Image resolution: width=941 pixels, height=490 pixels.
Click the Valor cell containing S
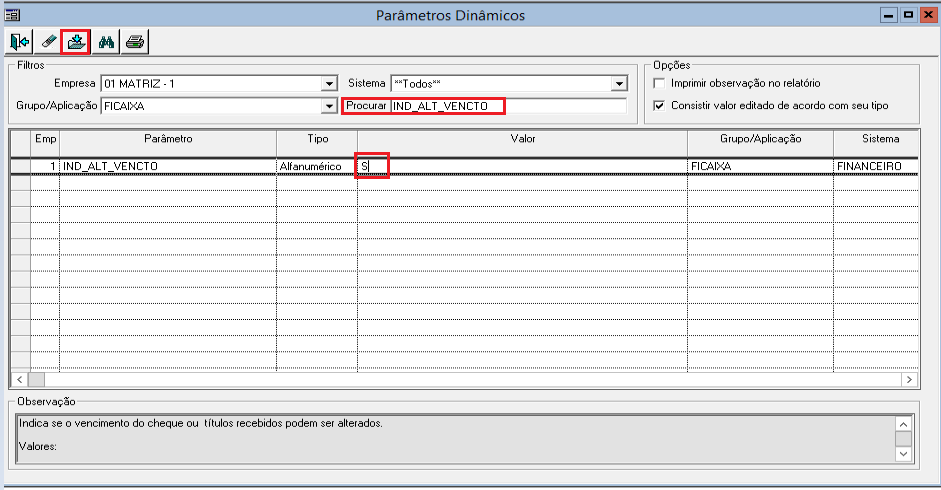pyautogui.click(x=522, y=166)
